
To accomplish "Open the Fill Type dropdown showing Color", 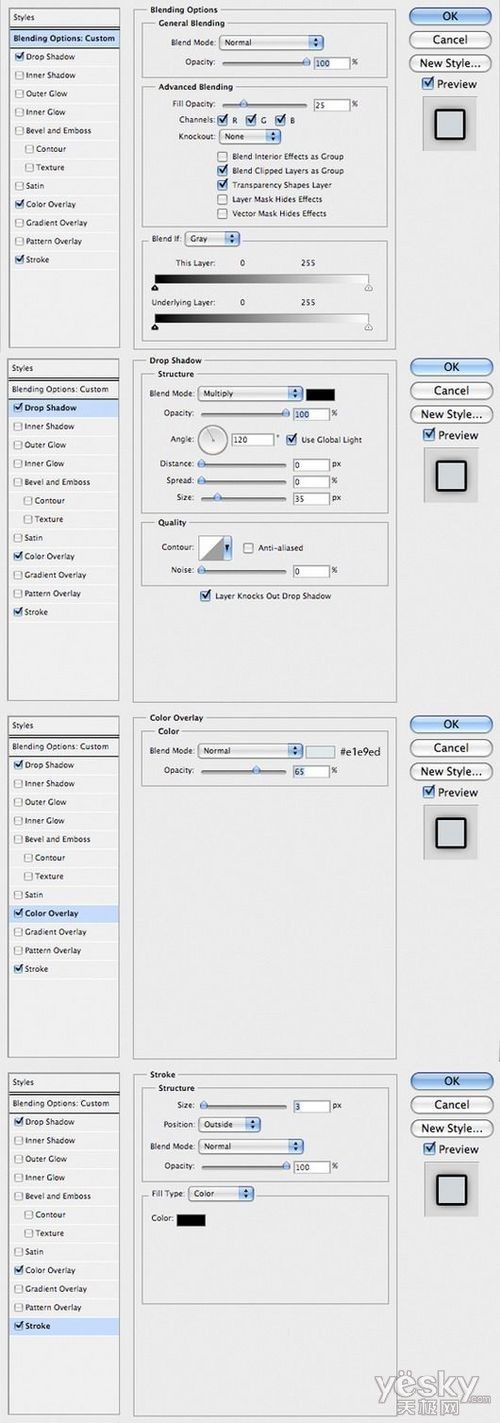I will tap(222, 1193).
